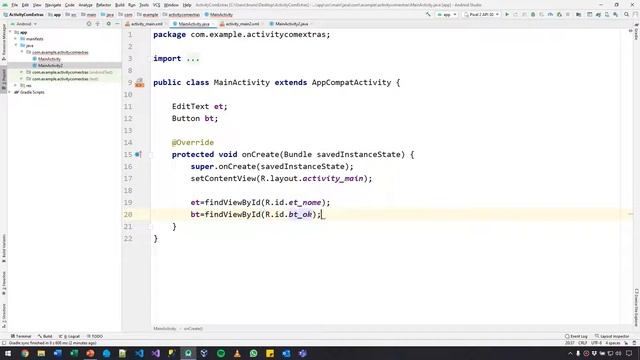Open the Refactor menu
640x360 pixels.
(103, 5)
